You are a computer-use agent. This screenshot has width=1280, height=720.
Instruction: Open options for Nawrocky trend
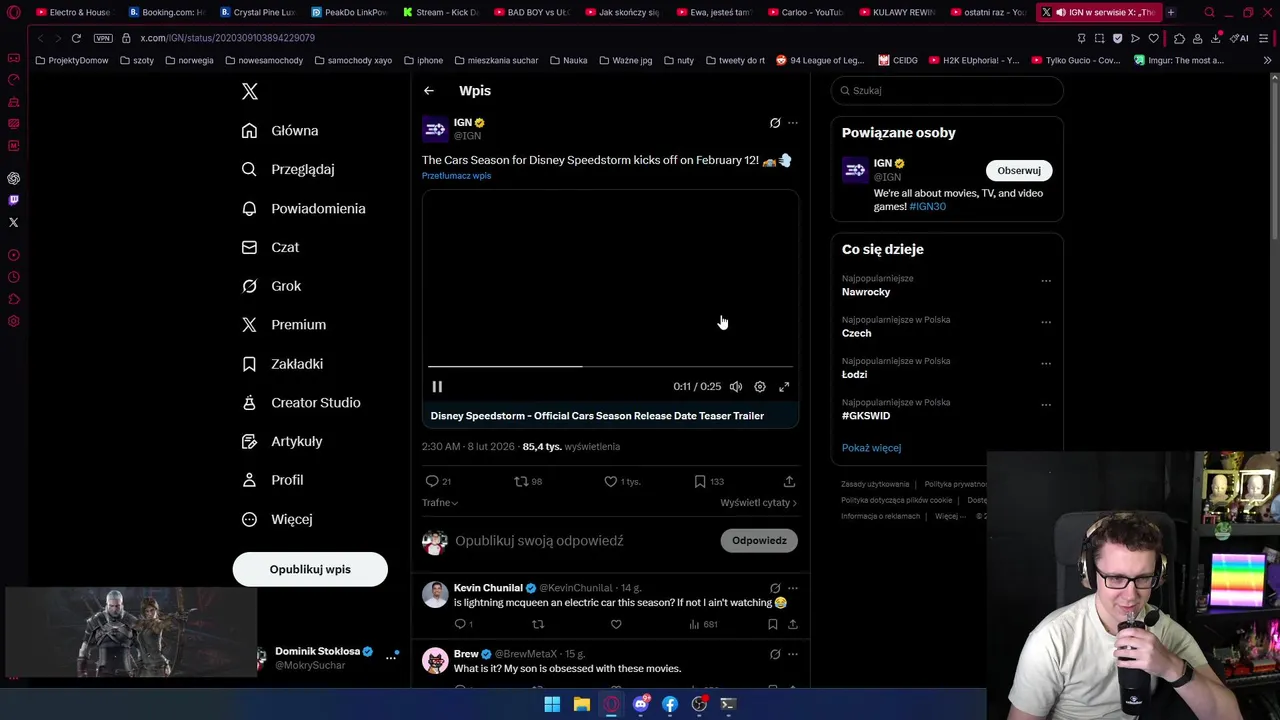click(1046, 281)
